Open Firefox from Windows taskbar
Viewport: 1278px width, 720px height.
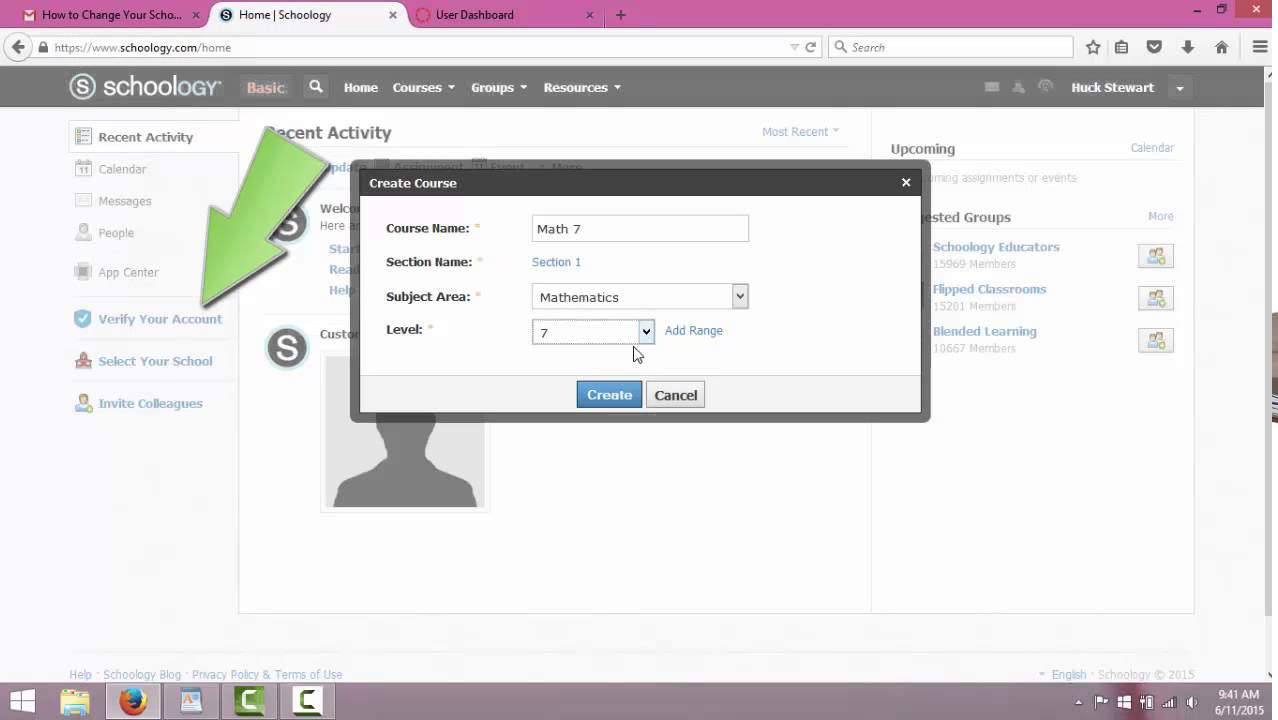133,701
